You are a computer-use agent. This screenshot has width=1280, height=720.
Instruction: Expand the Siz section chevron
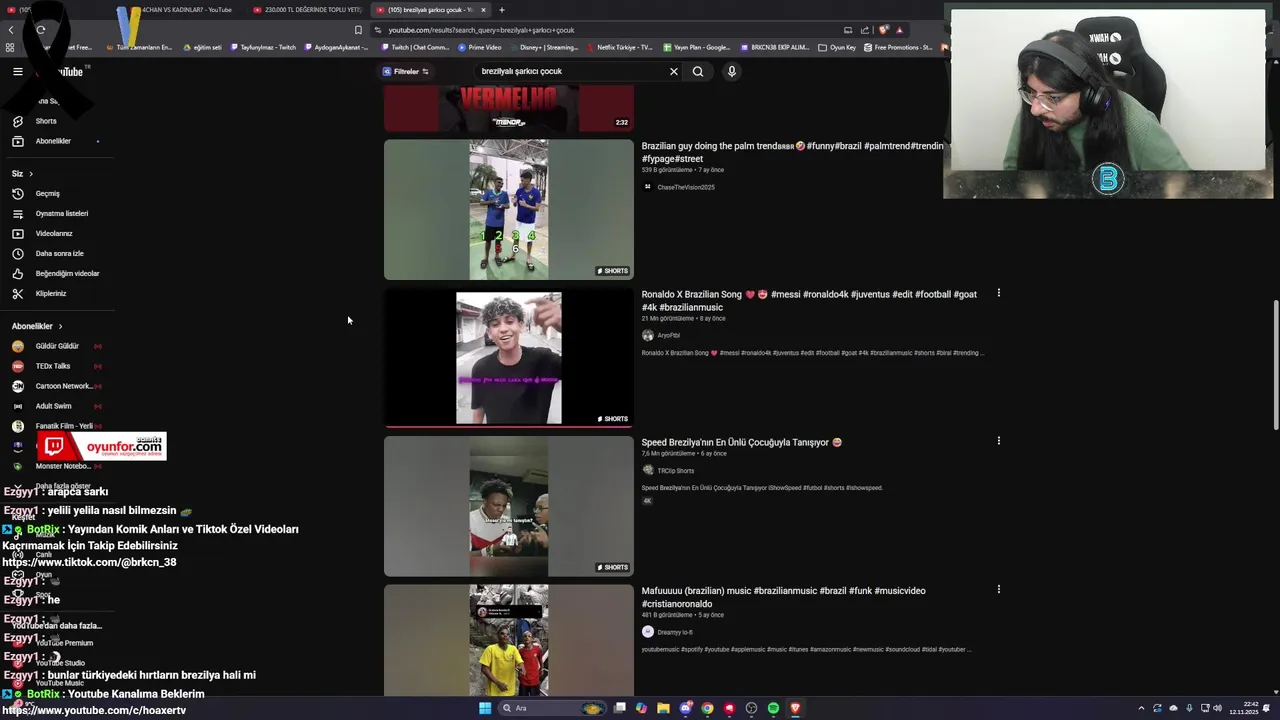coord(30,174)
